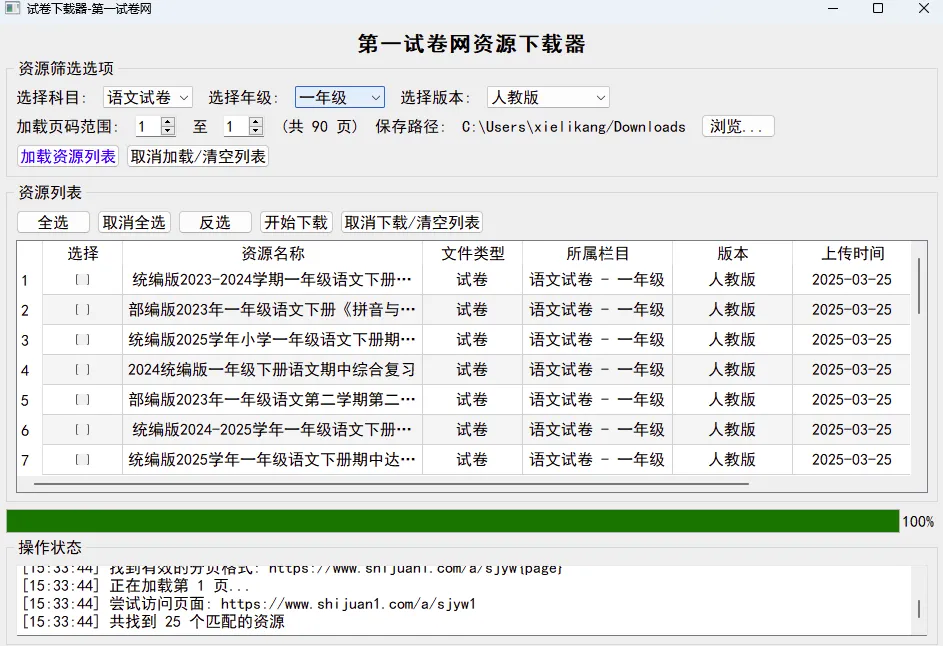Tick the checkbox in row 5
This screenshot has width=943, height=646.
82,400
